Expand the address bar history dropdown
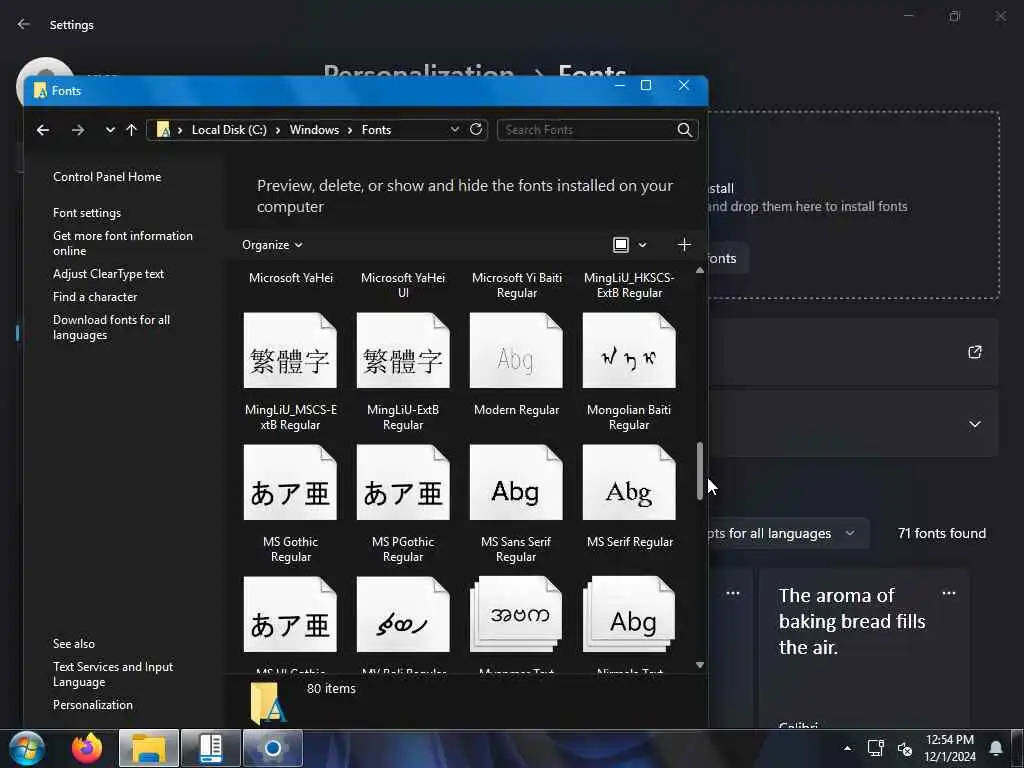 coord(455,129)
